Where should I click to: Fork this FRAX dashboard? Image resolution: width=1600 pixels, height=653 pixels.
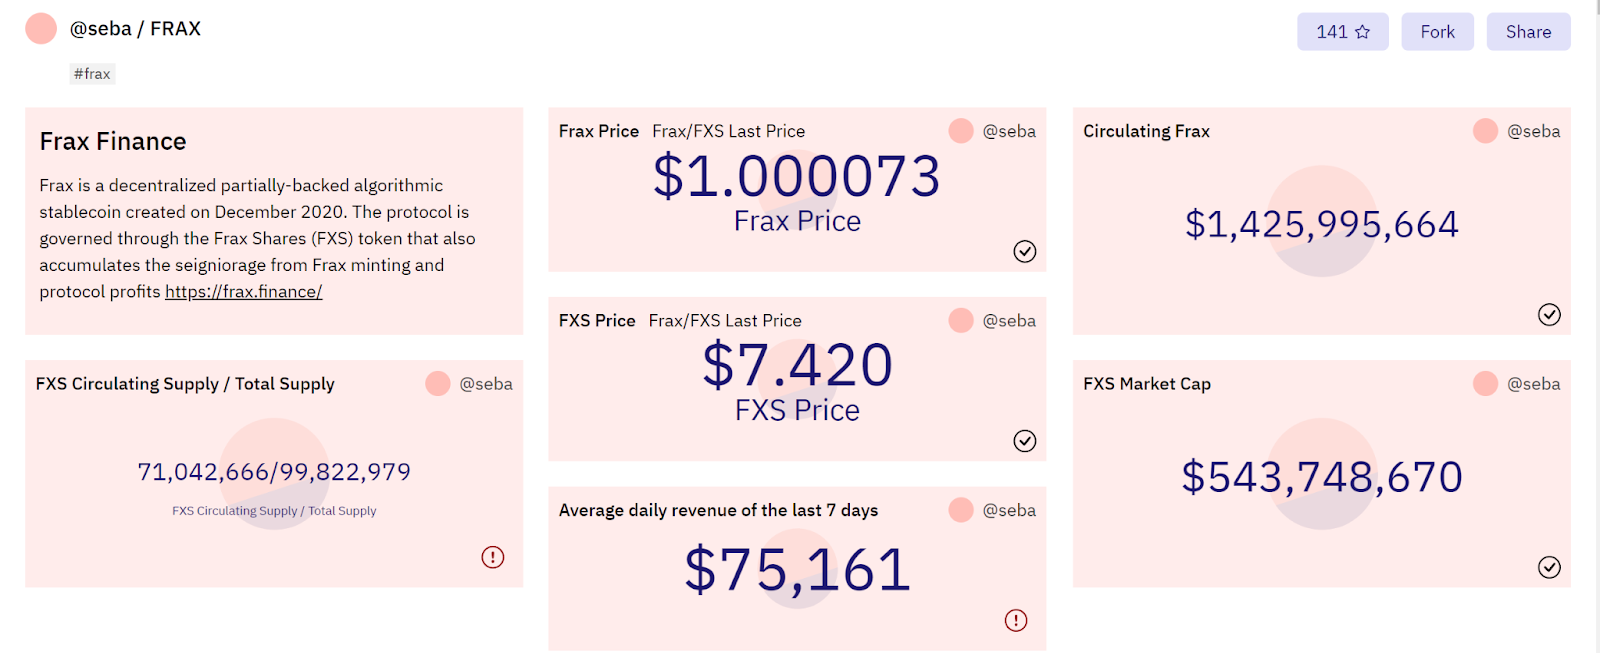click(1437, 32)
